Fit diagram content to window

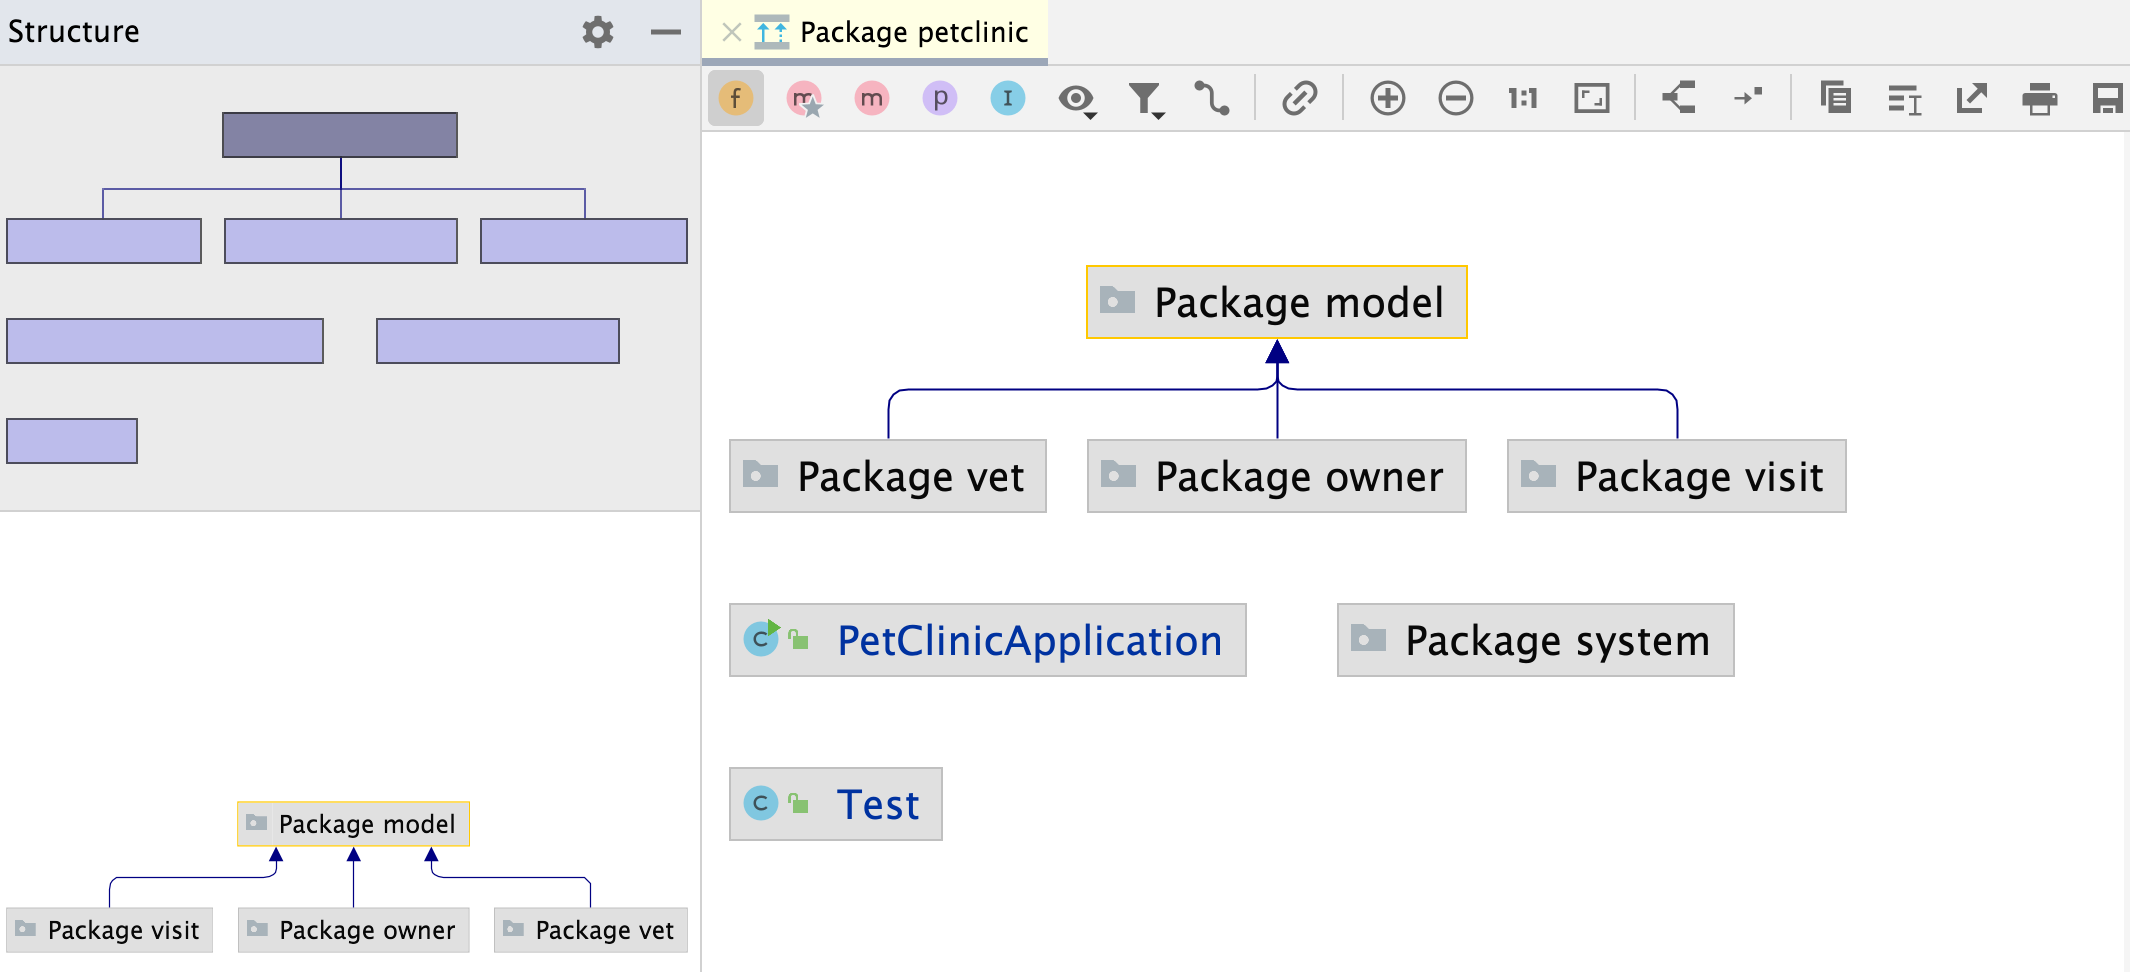1592,98
